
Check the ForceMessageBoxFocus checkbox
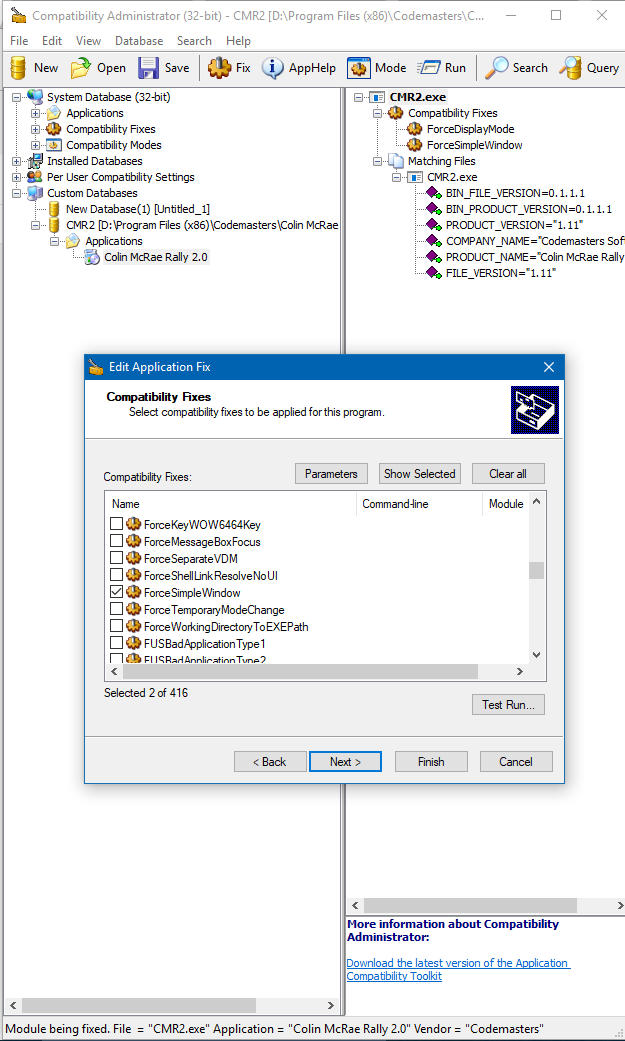click(x=116, y=542)
